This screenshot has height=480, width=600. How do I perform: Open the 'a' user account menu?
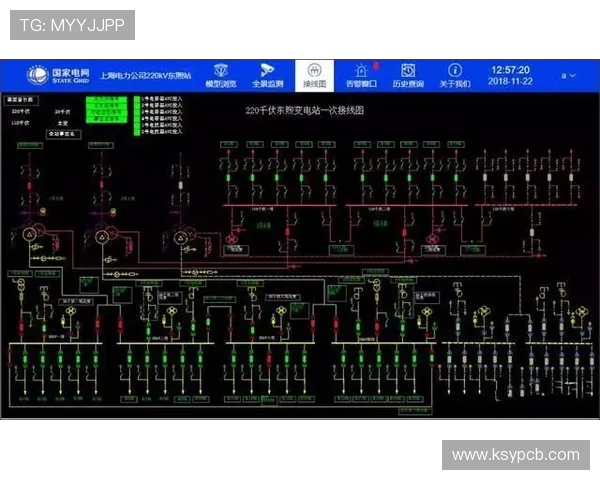564,76
